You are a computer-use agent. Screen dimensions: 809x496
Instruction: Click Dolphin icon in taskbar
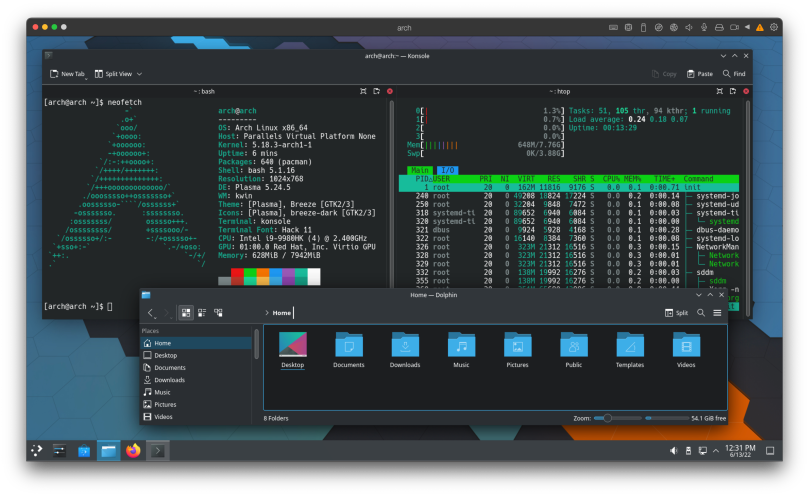(108, 451)
